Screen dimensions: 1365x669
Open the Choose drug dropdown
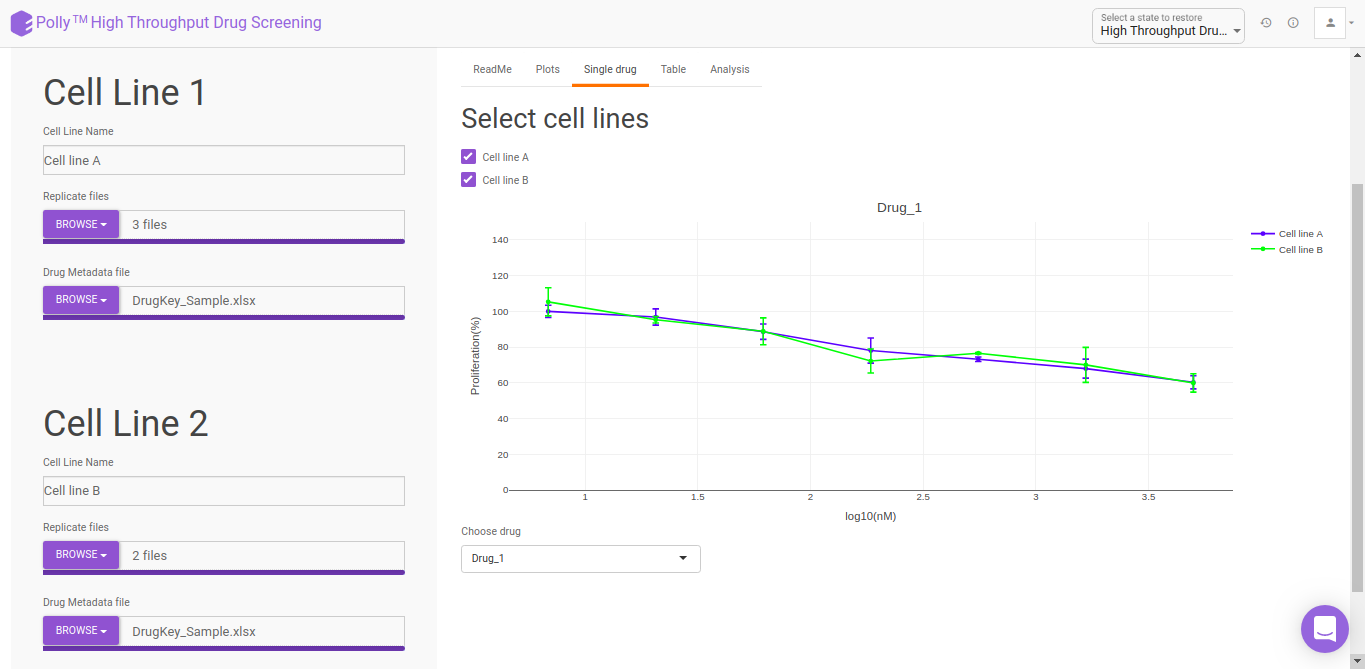click(581, 558)
